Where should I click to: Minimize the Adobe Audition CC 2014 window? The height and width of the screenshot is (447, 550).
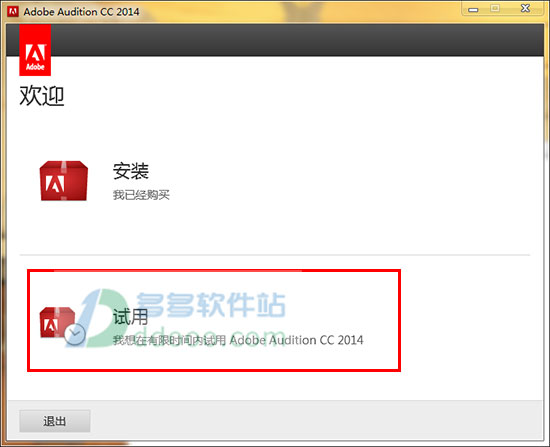coord(473,9)
